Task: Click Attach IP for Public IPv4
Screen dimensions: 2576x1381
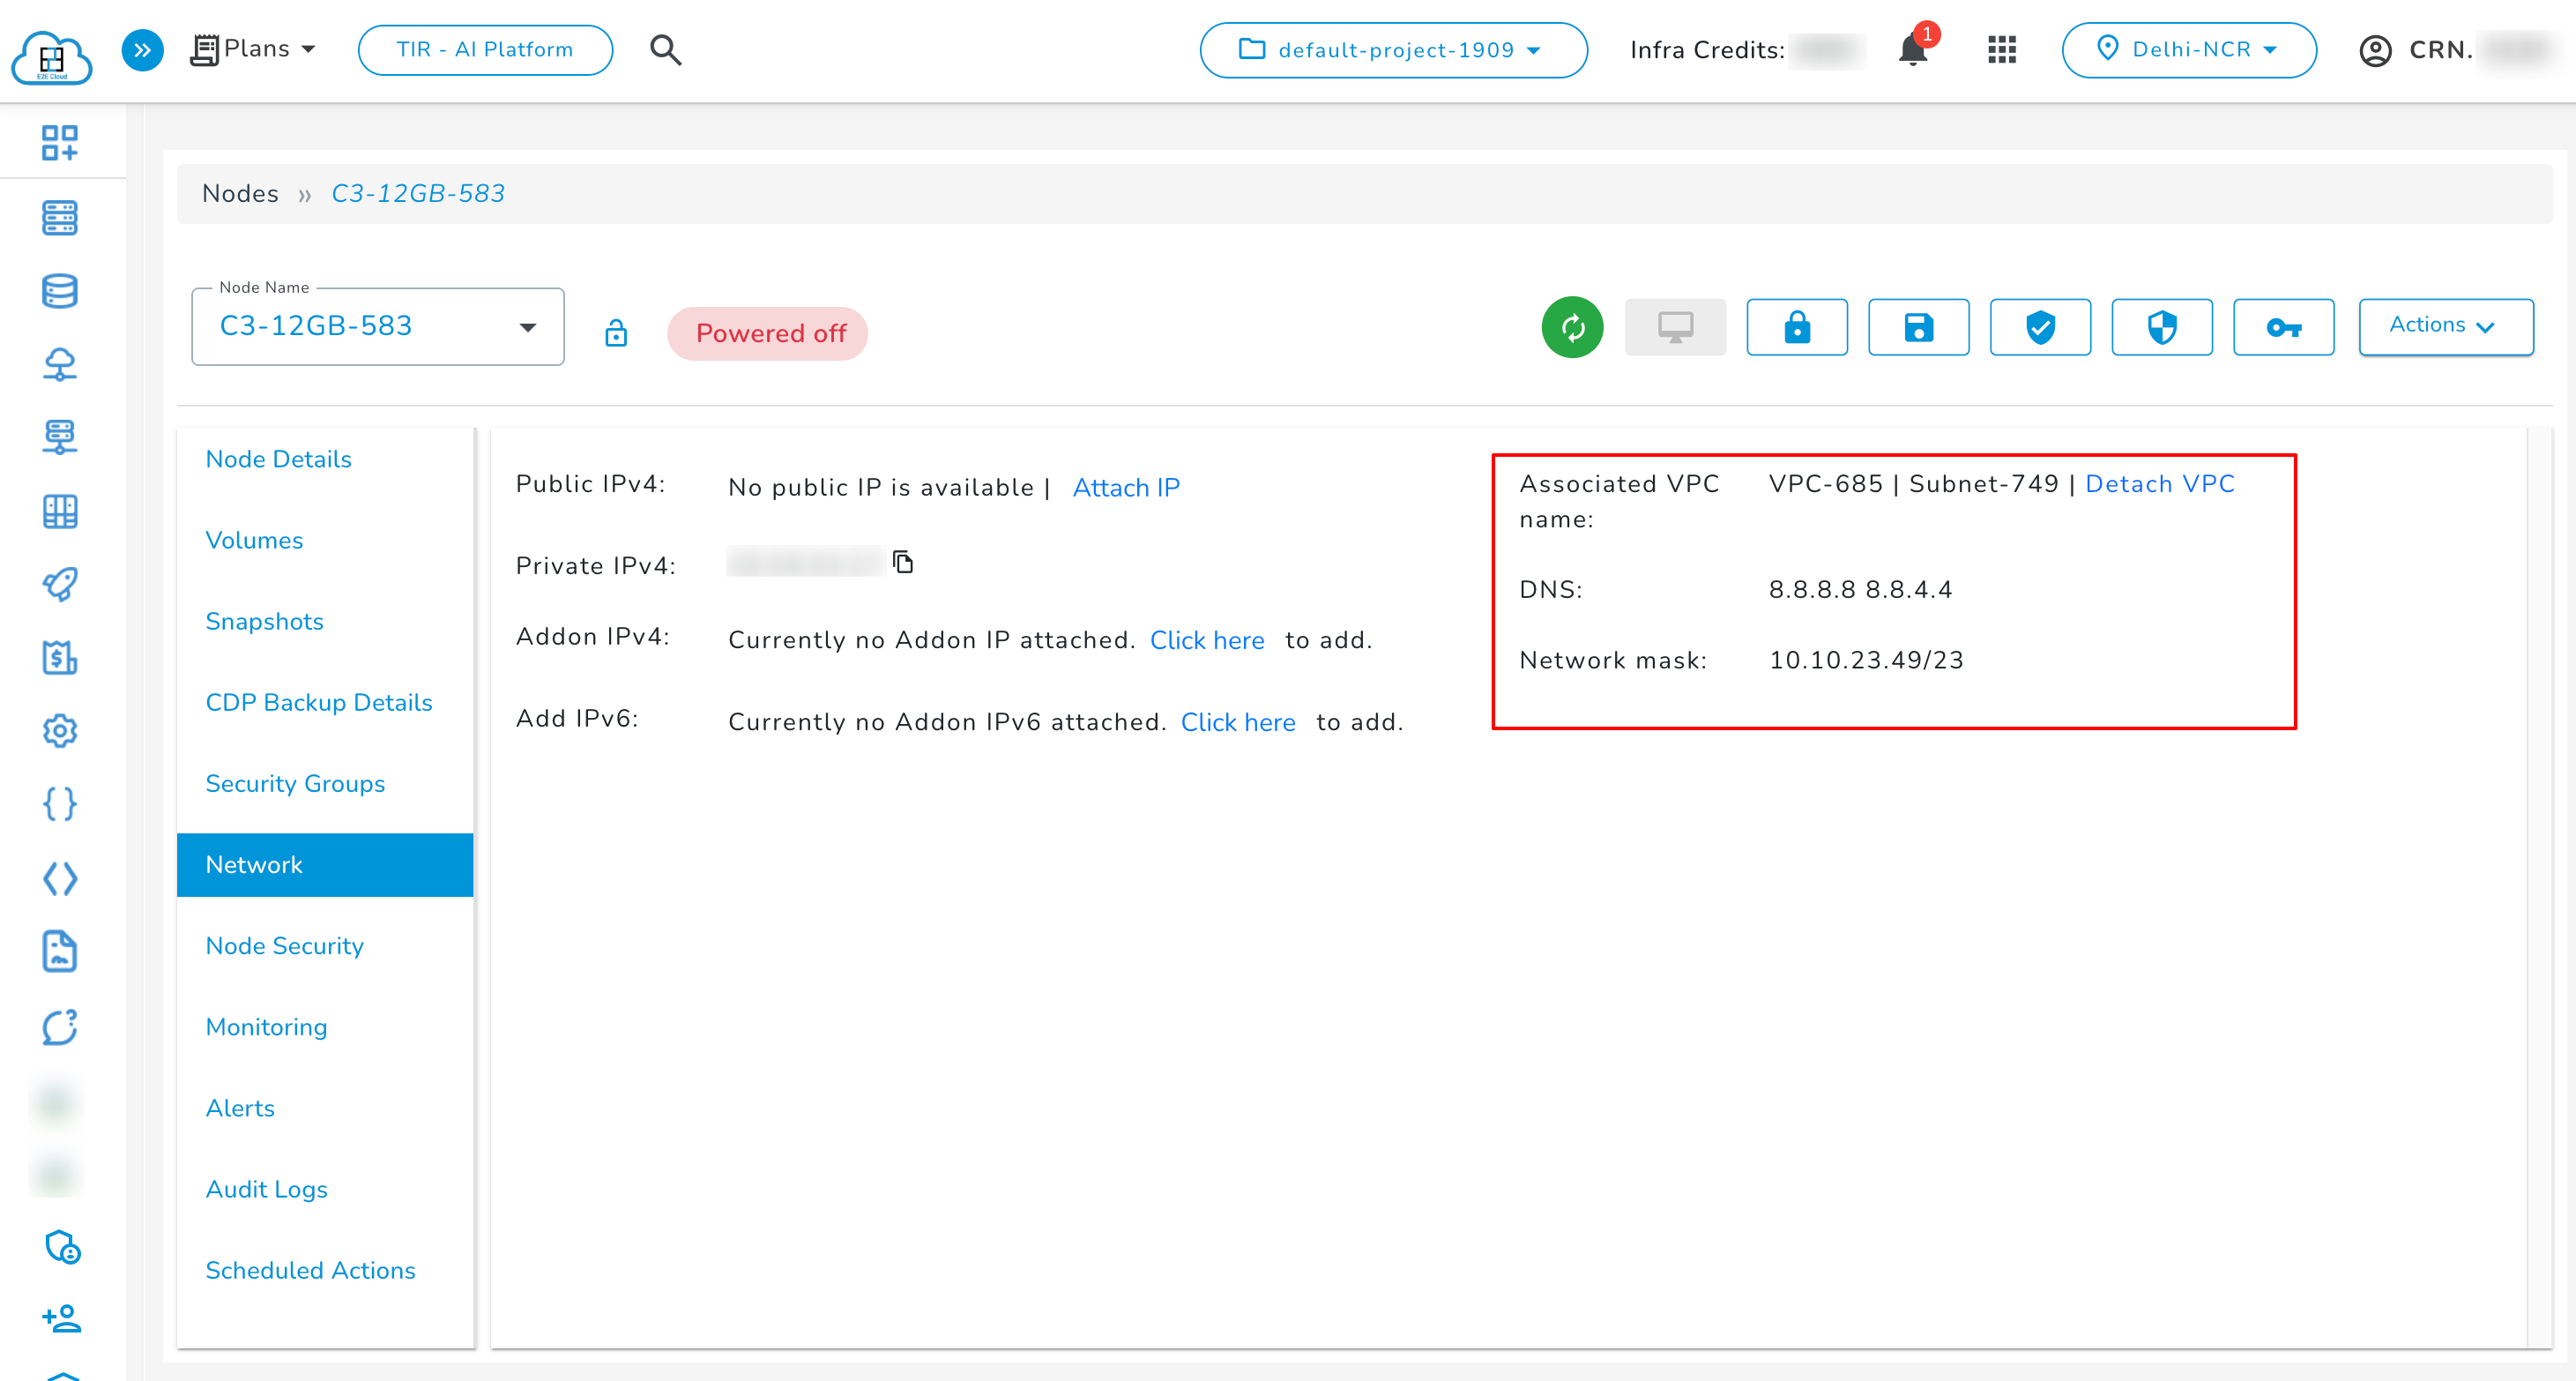Action: point(1126,487)
